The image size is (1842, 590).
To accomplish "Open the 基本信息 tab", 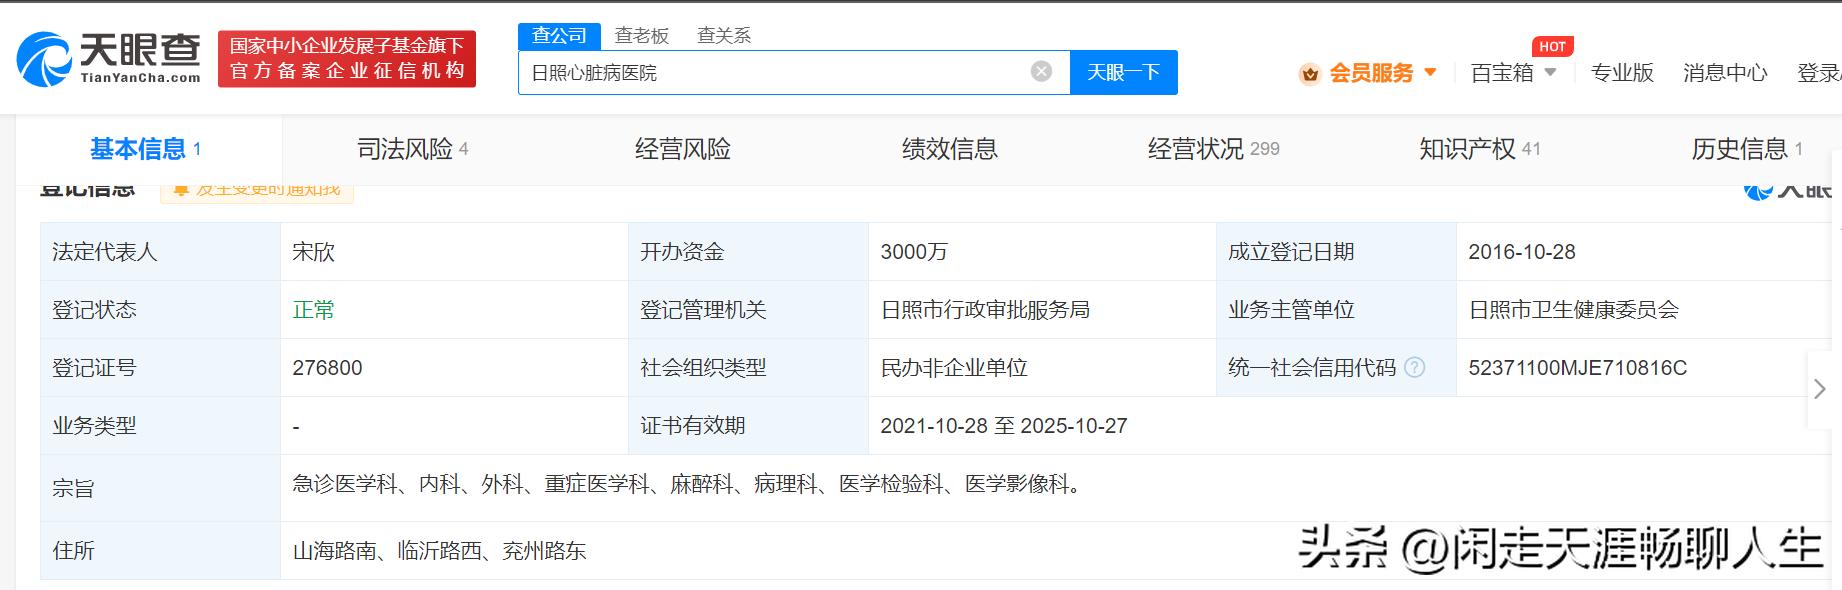I will [146, 149].
